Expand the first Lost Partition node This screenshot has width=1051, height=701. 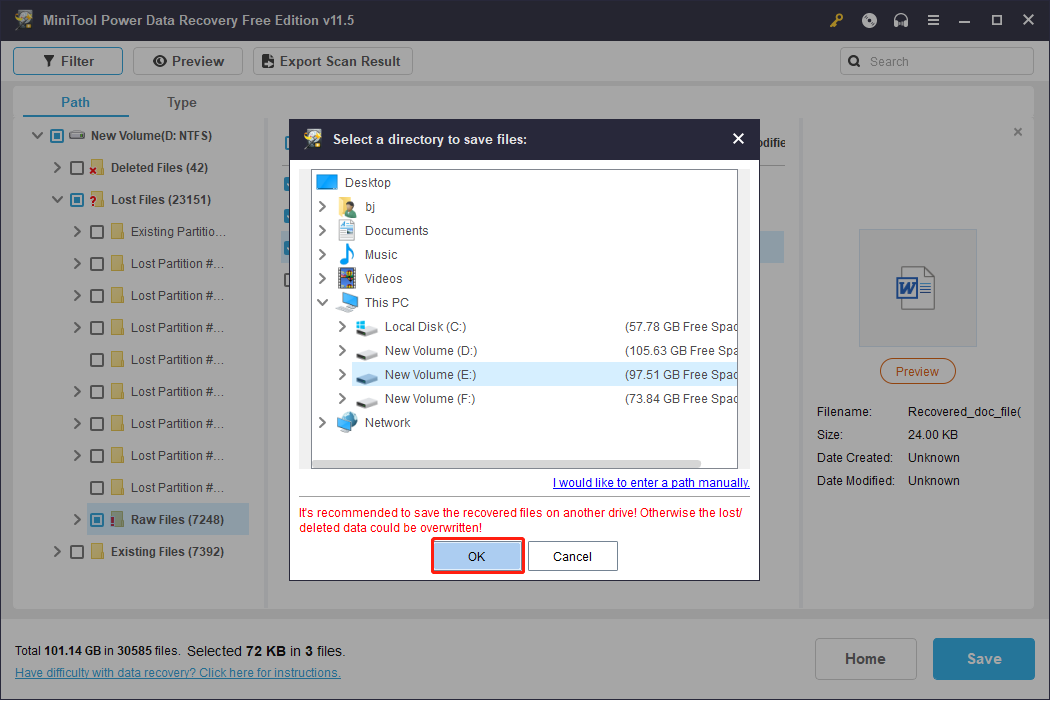click(x=76, y=263)
